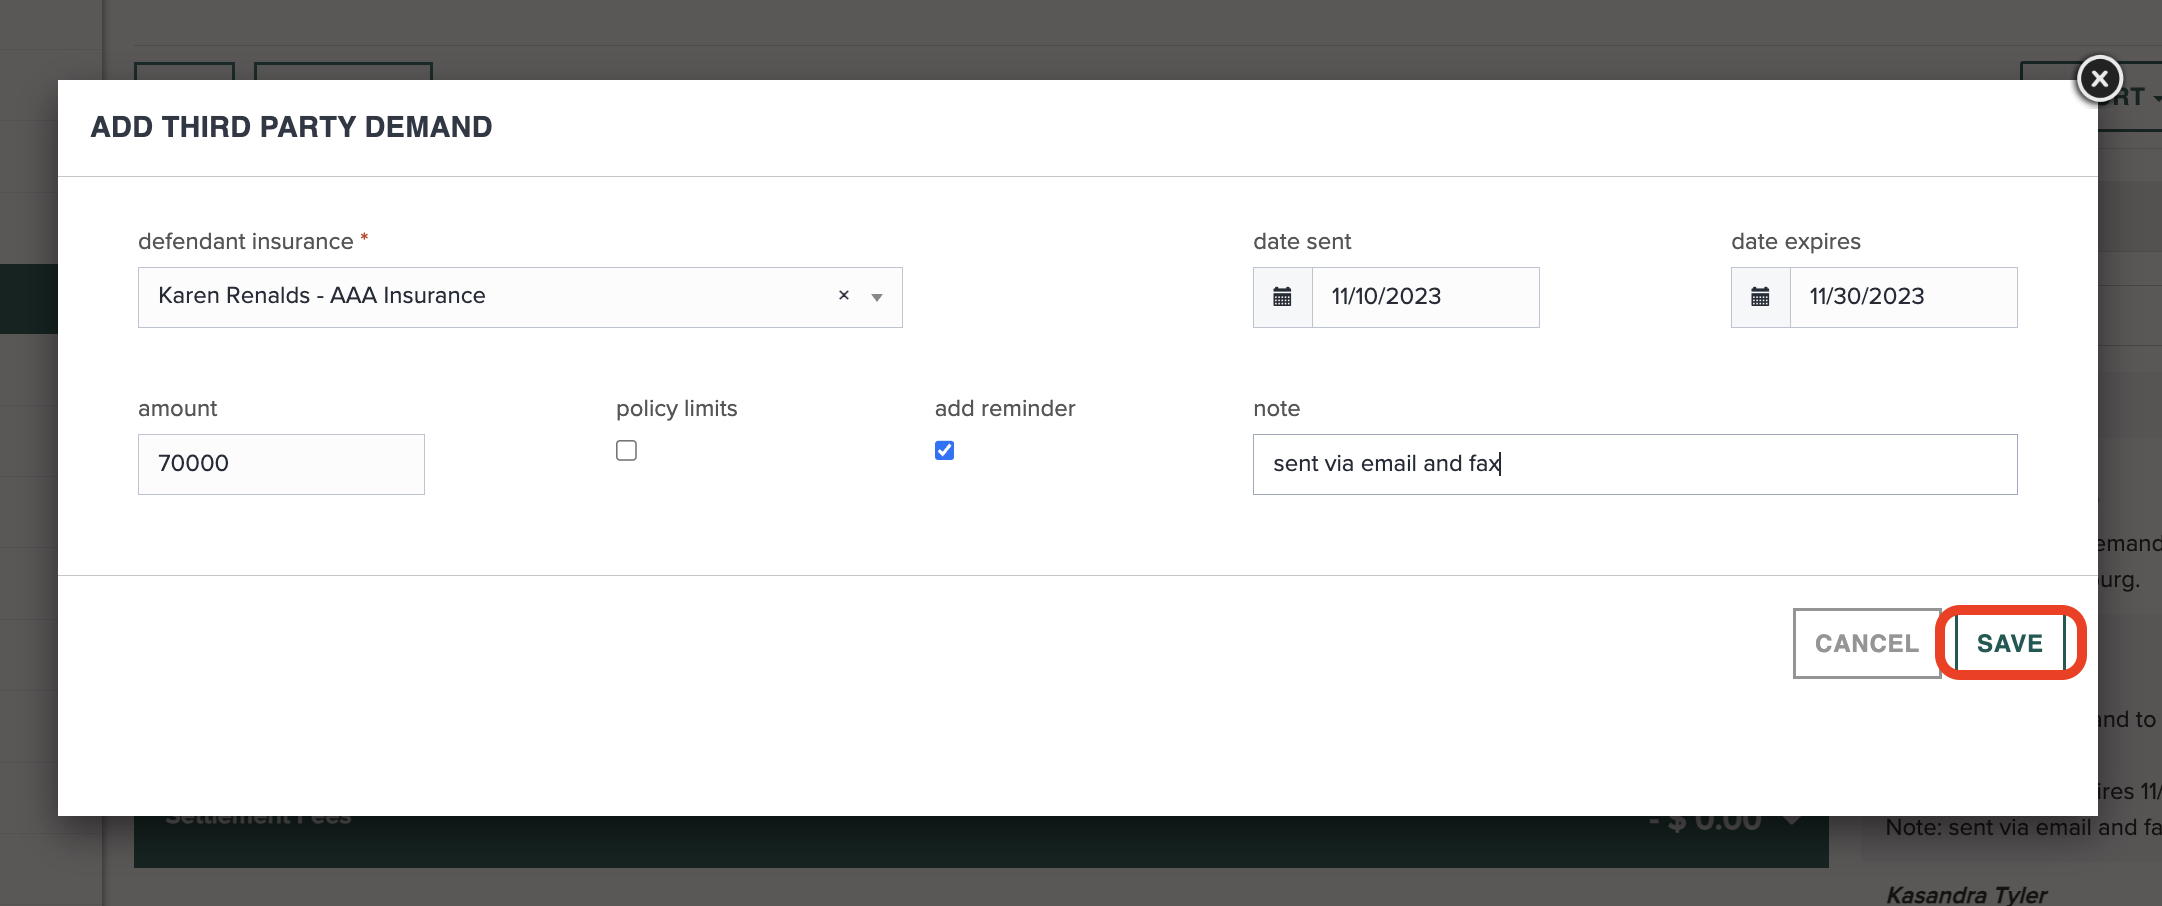Expand the Settlement Fees section
The width and height of the screenshot is (2162, 906).
[1789, 820]
